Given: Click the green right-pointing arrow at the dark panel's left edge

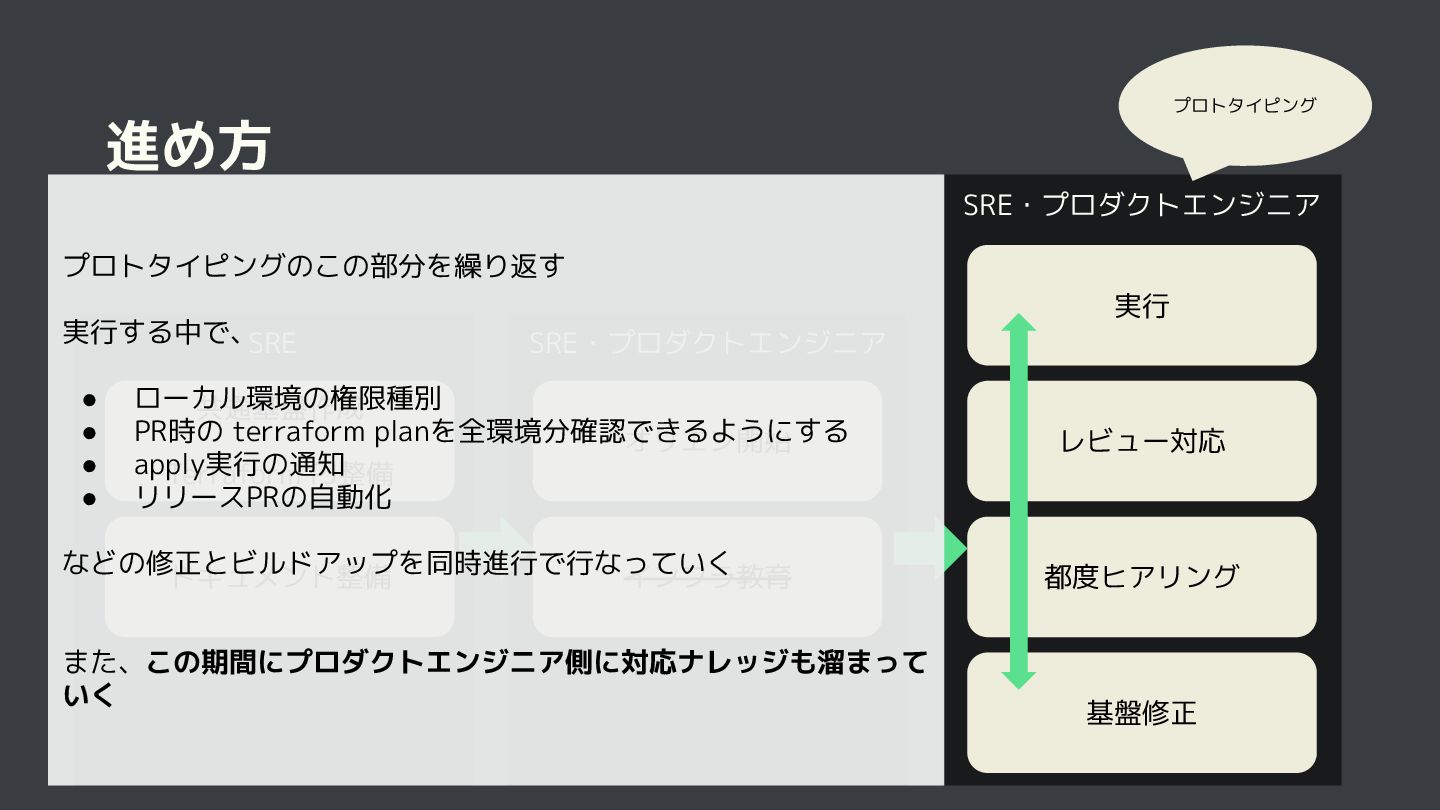Looking at the screenshot, I should coord(955,549).
